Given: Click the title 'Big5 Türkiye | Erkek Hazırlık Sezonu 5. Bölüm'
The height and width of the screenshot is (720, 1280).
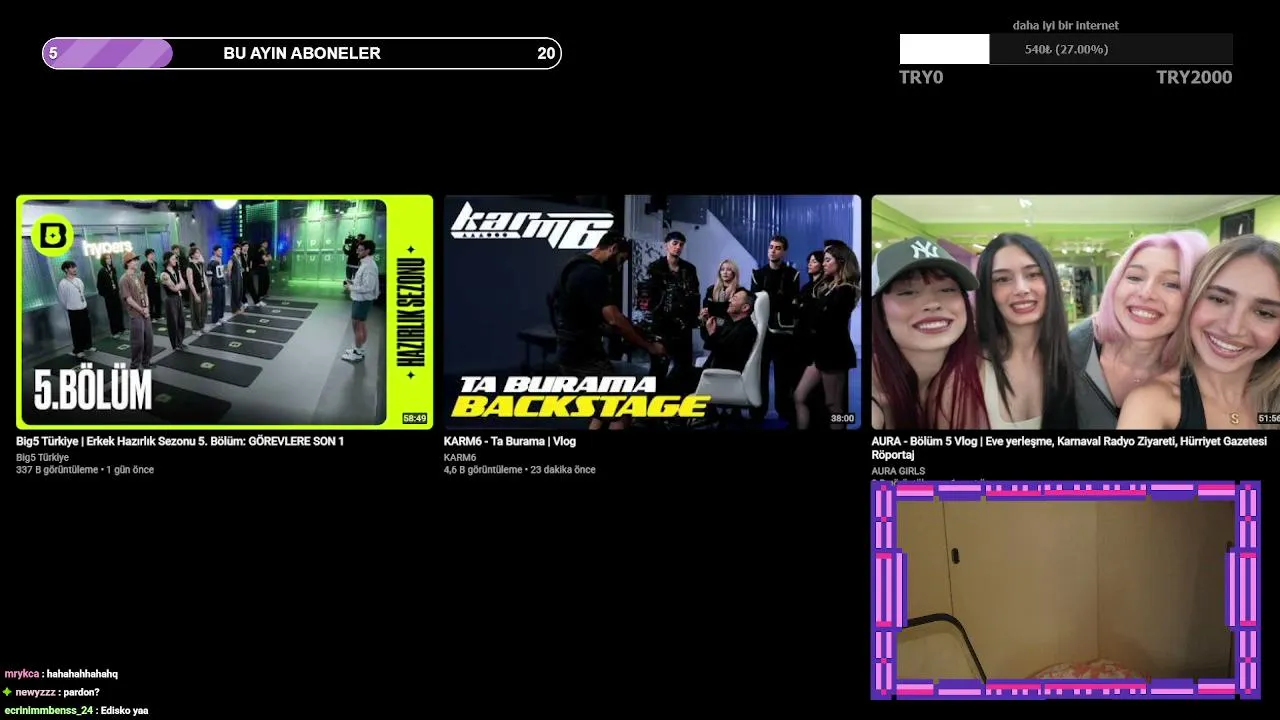Looking at the screenshot, I should [180, 441].
